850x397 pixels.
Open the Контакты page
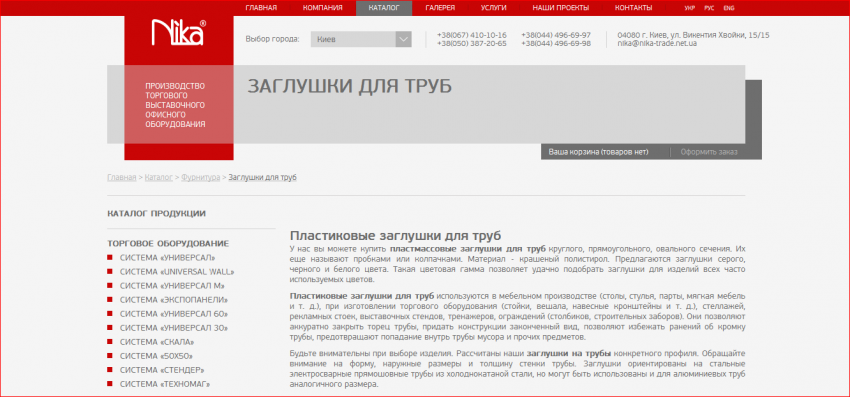pyautogui.click(x=633, y=8)
